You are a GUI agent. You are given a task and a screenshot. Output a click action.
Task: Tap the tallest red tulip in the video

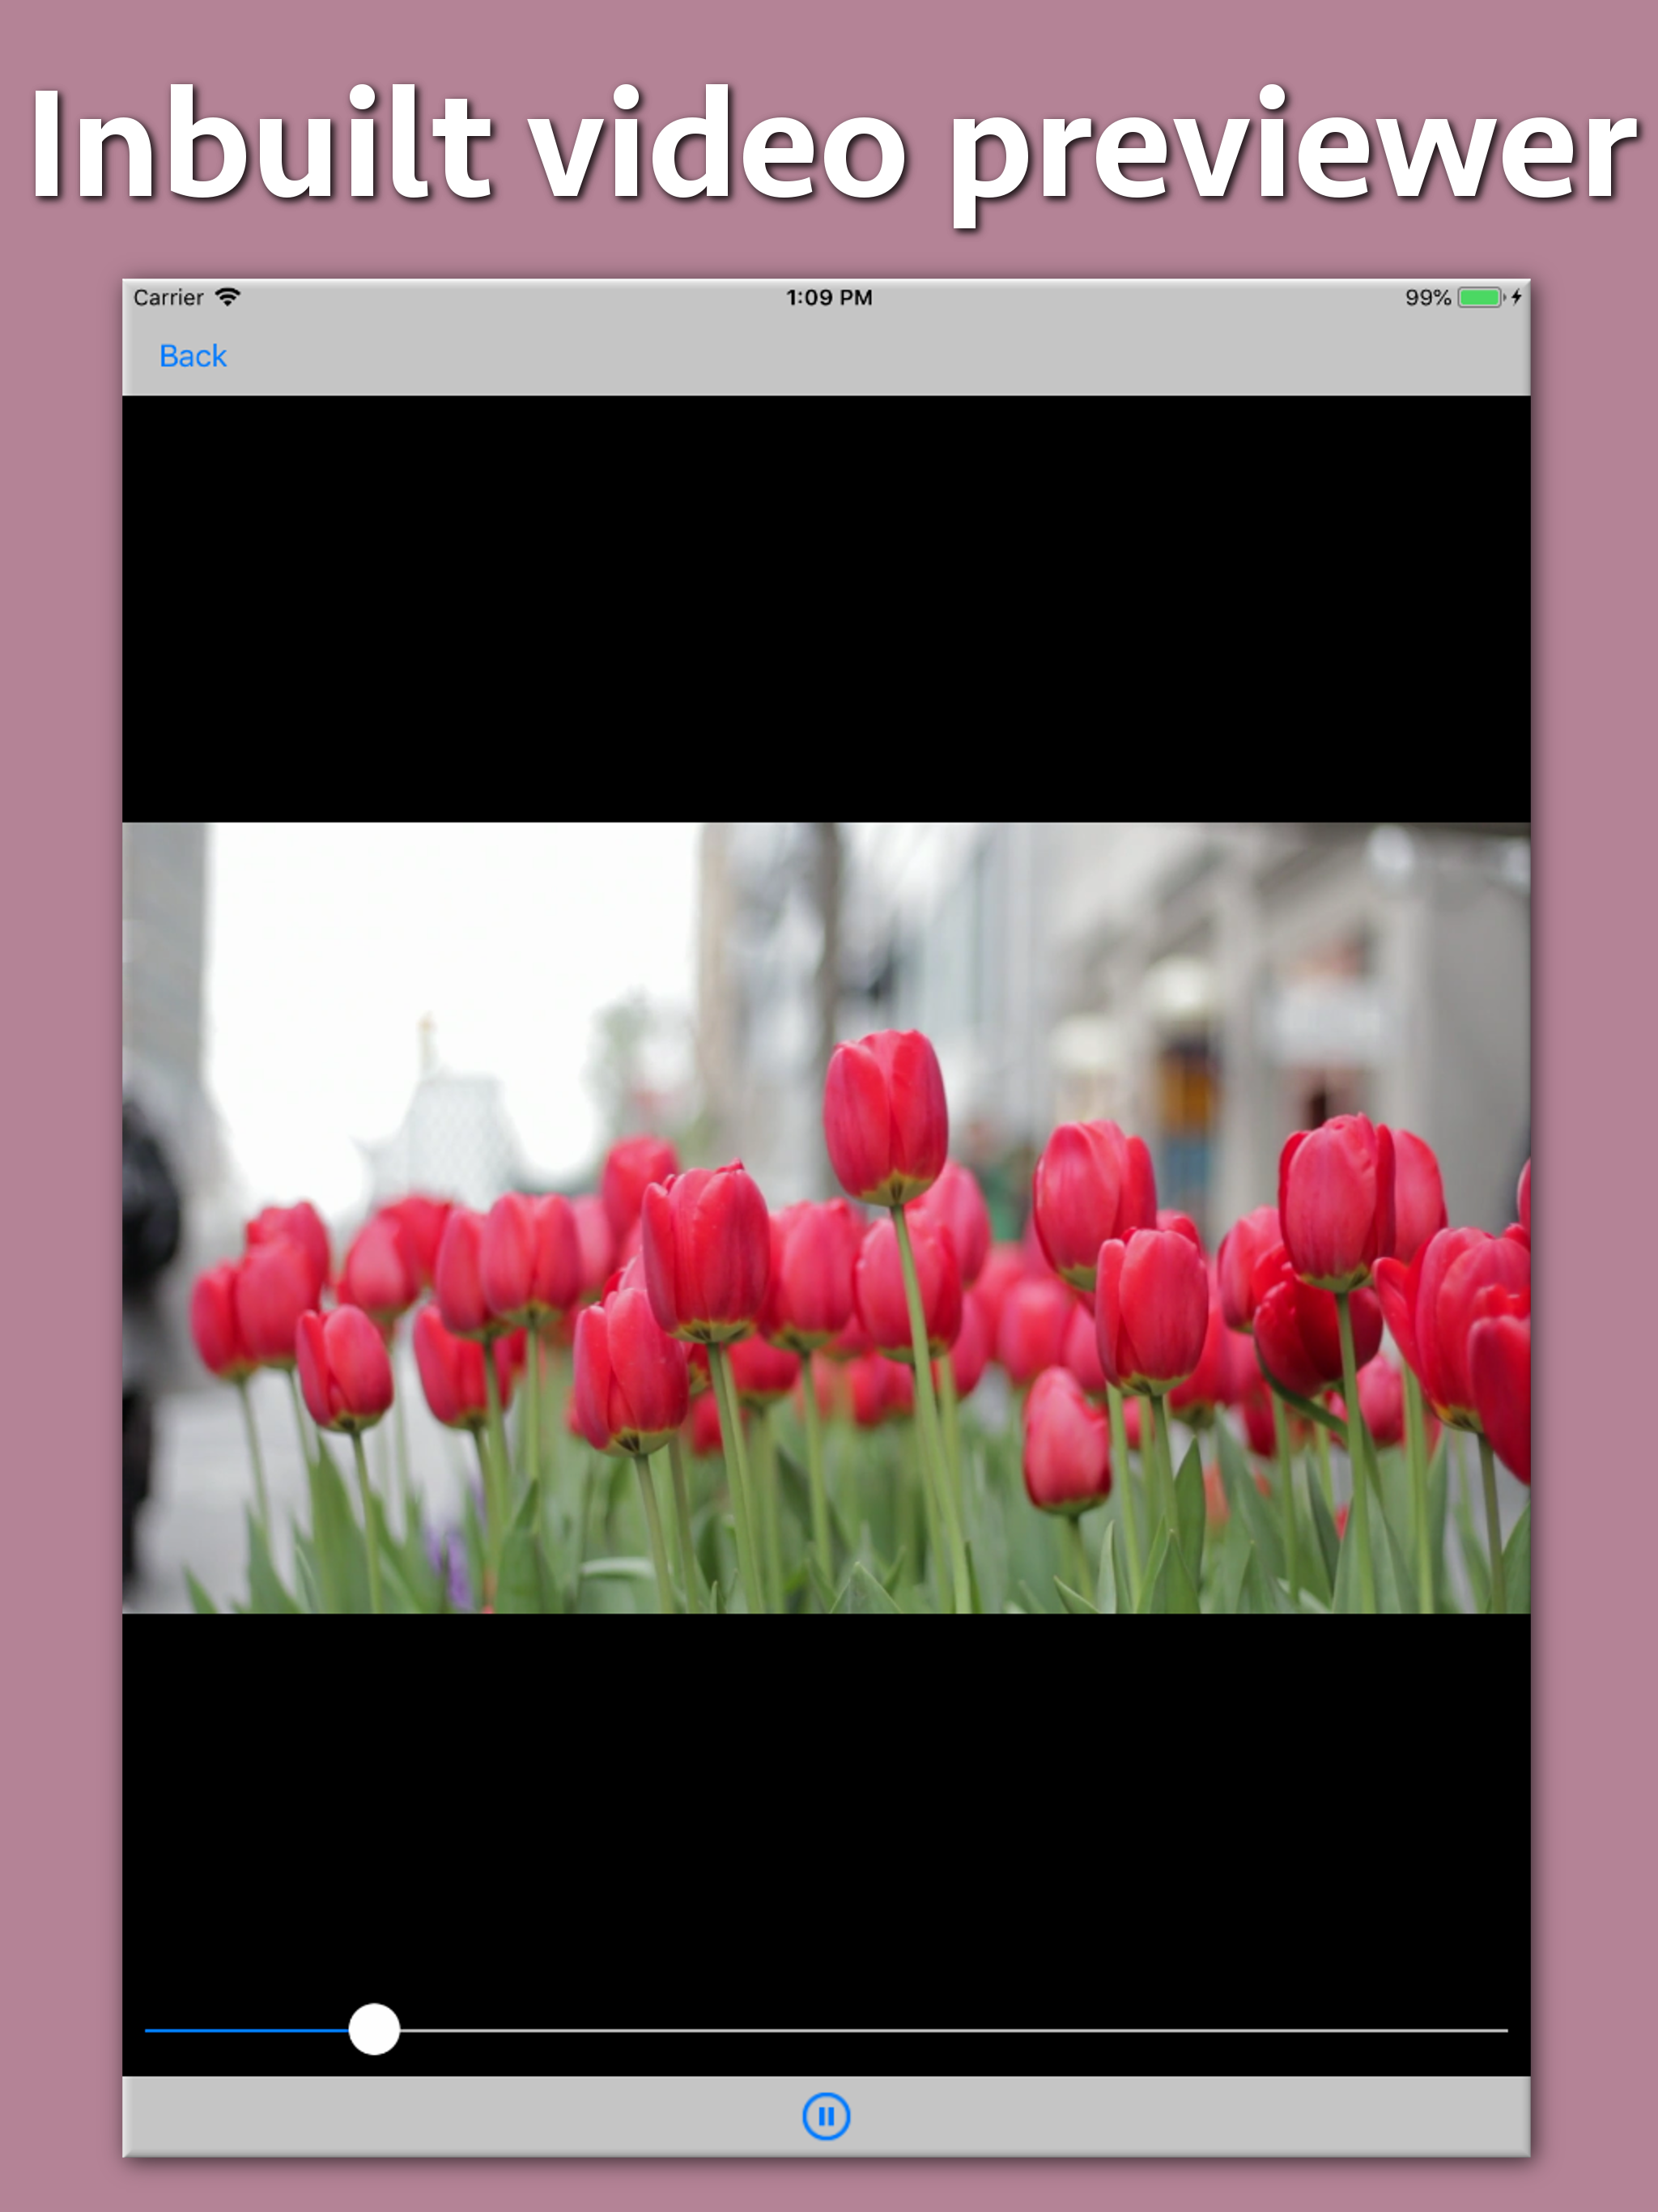[x=886, y=1115]
